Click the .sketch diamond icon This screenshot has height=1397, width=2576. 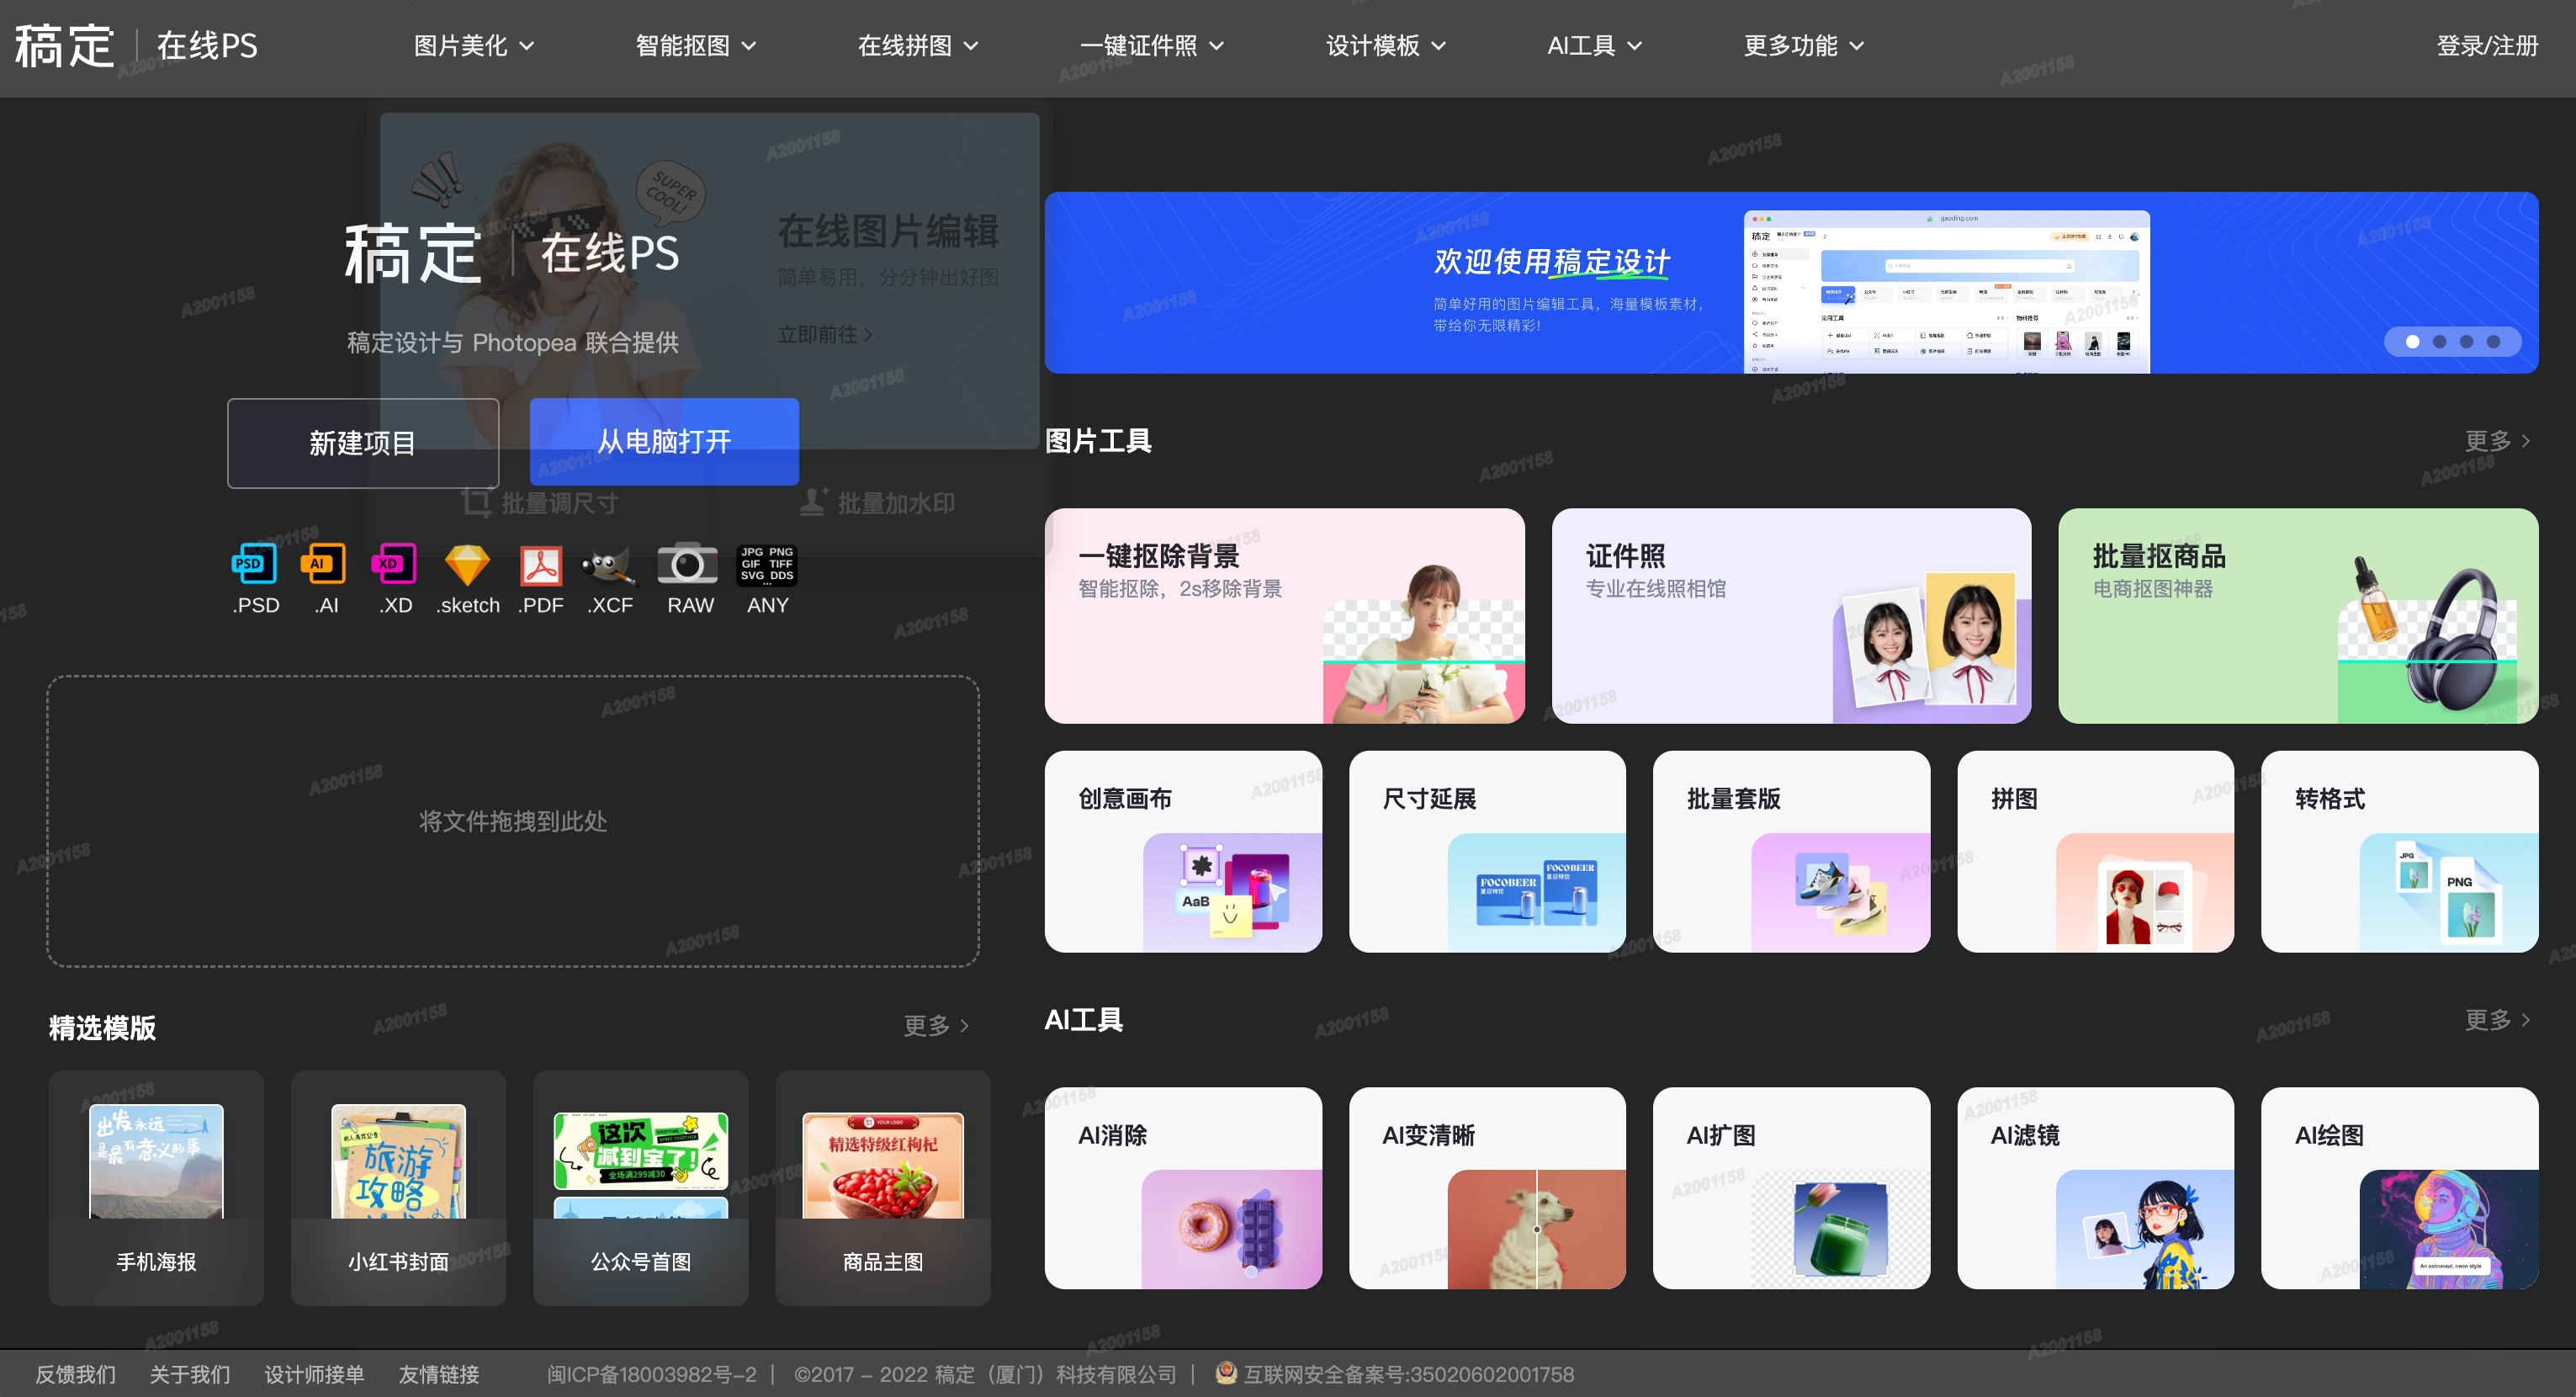[x=467, y=565]
